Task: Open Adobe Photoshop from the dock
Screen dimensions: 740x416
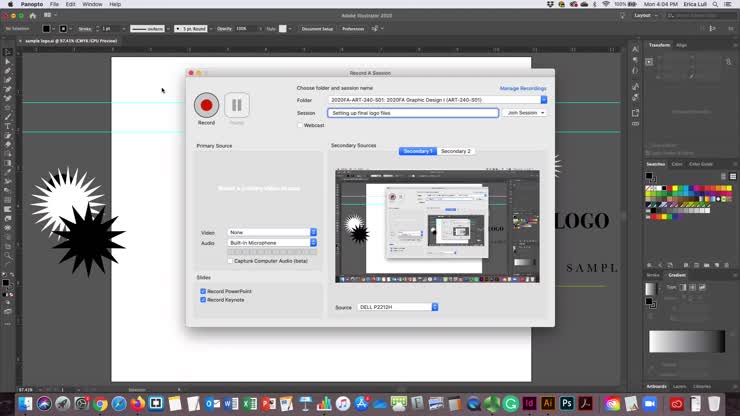Action: point(567,404)
